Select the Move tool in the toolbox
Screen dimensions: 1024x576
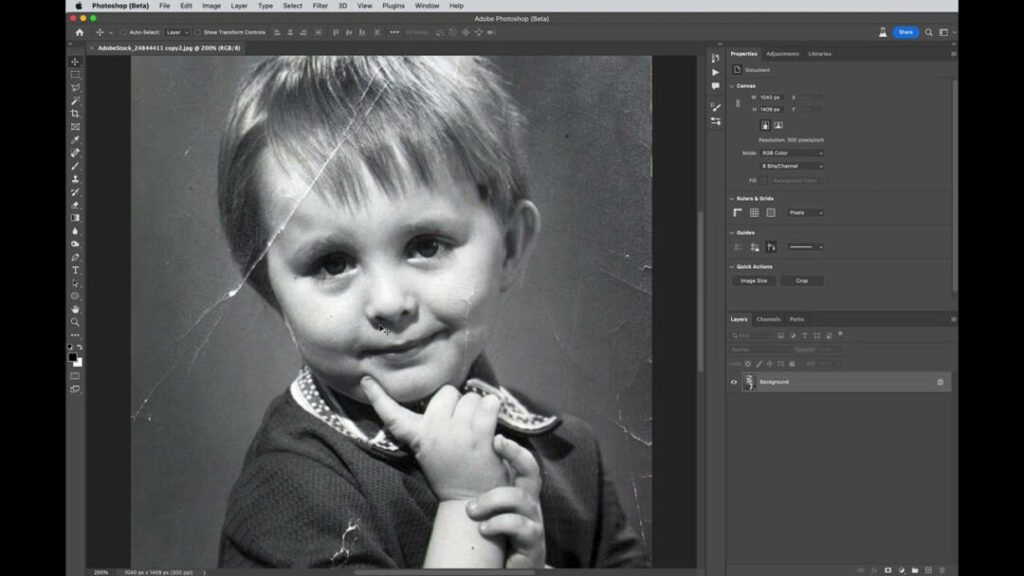tap(75, 61)
